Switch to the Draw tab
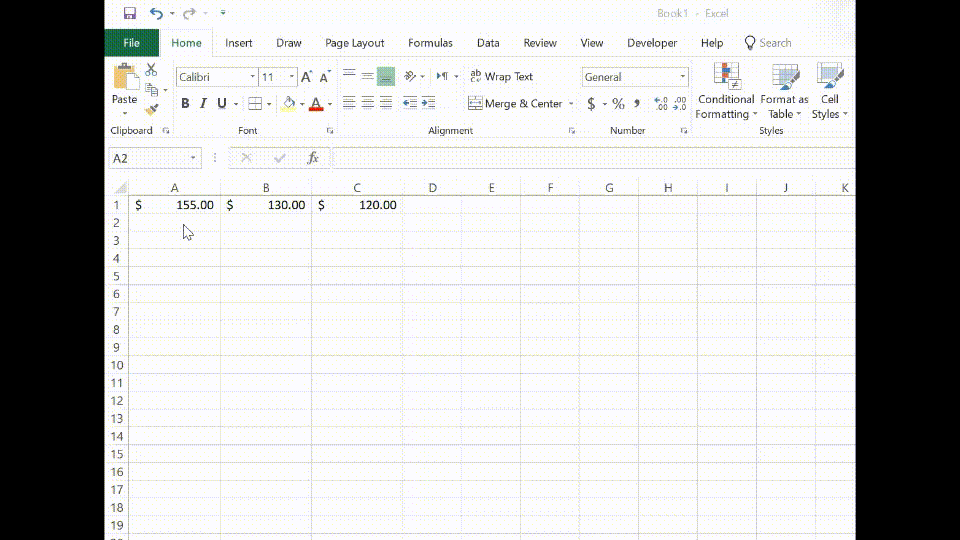 (x=289, y=43)
